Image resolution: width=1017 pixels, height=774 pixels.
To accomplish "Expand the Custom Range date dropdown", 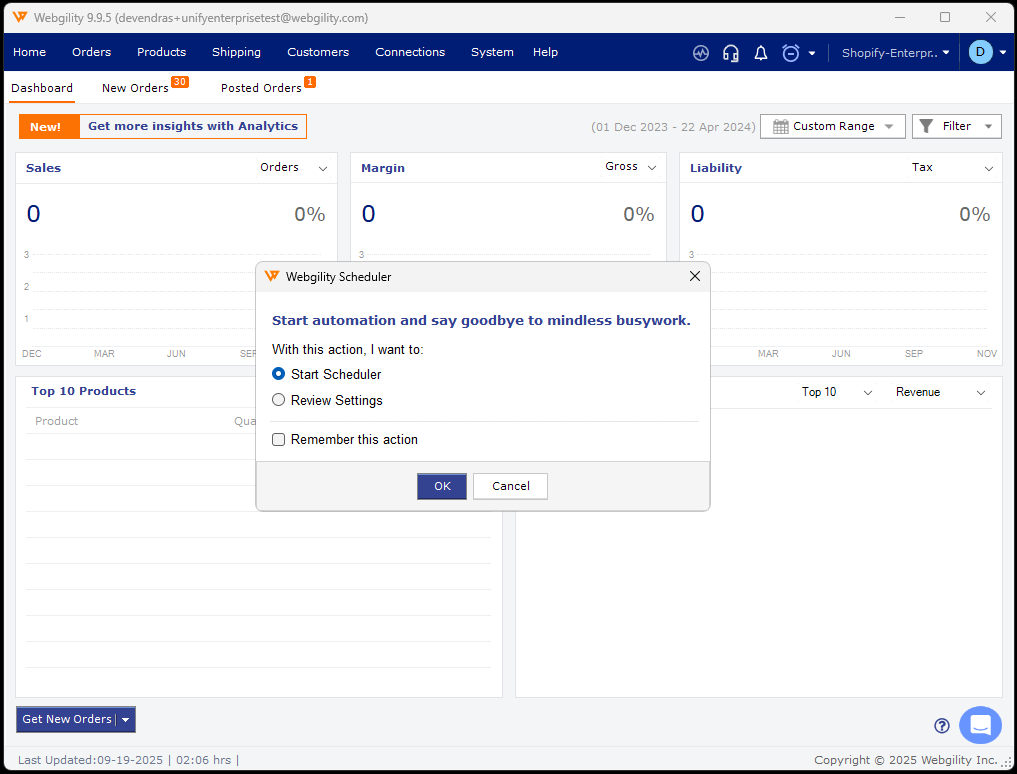I will 832,126.
